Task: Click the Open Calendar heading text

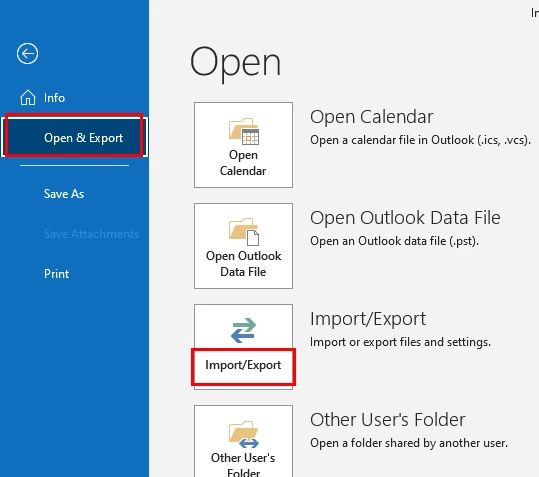Action: coord(371,117)
